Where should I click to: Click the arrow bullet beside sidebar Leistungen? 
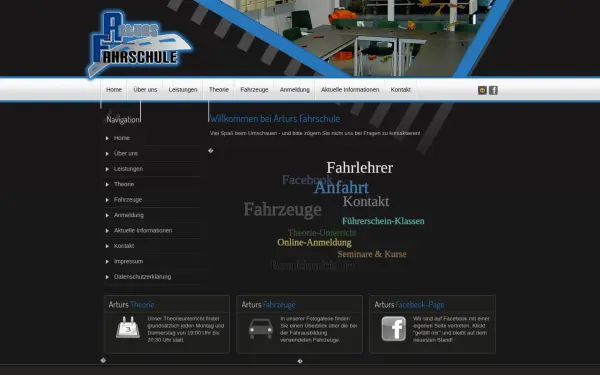tap(107, 169)
